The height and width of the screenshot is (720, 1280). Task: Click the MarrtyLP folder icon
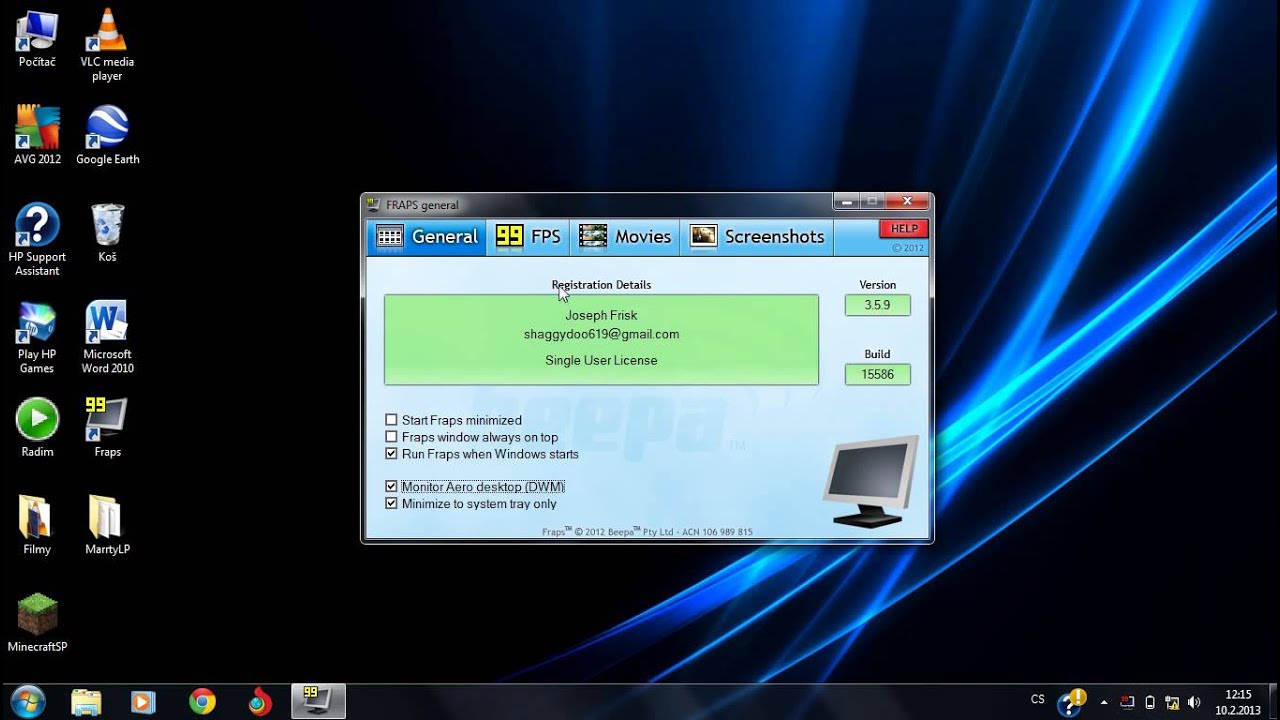point(107,525)
